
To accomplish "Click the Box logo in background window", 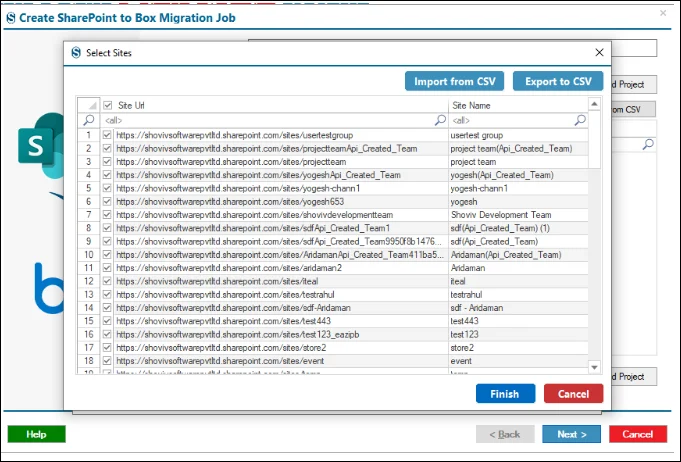I will [x=49, y=288].
